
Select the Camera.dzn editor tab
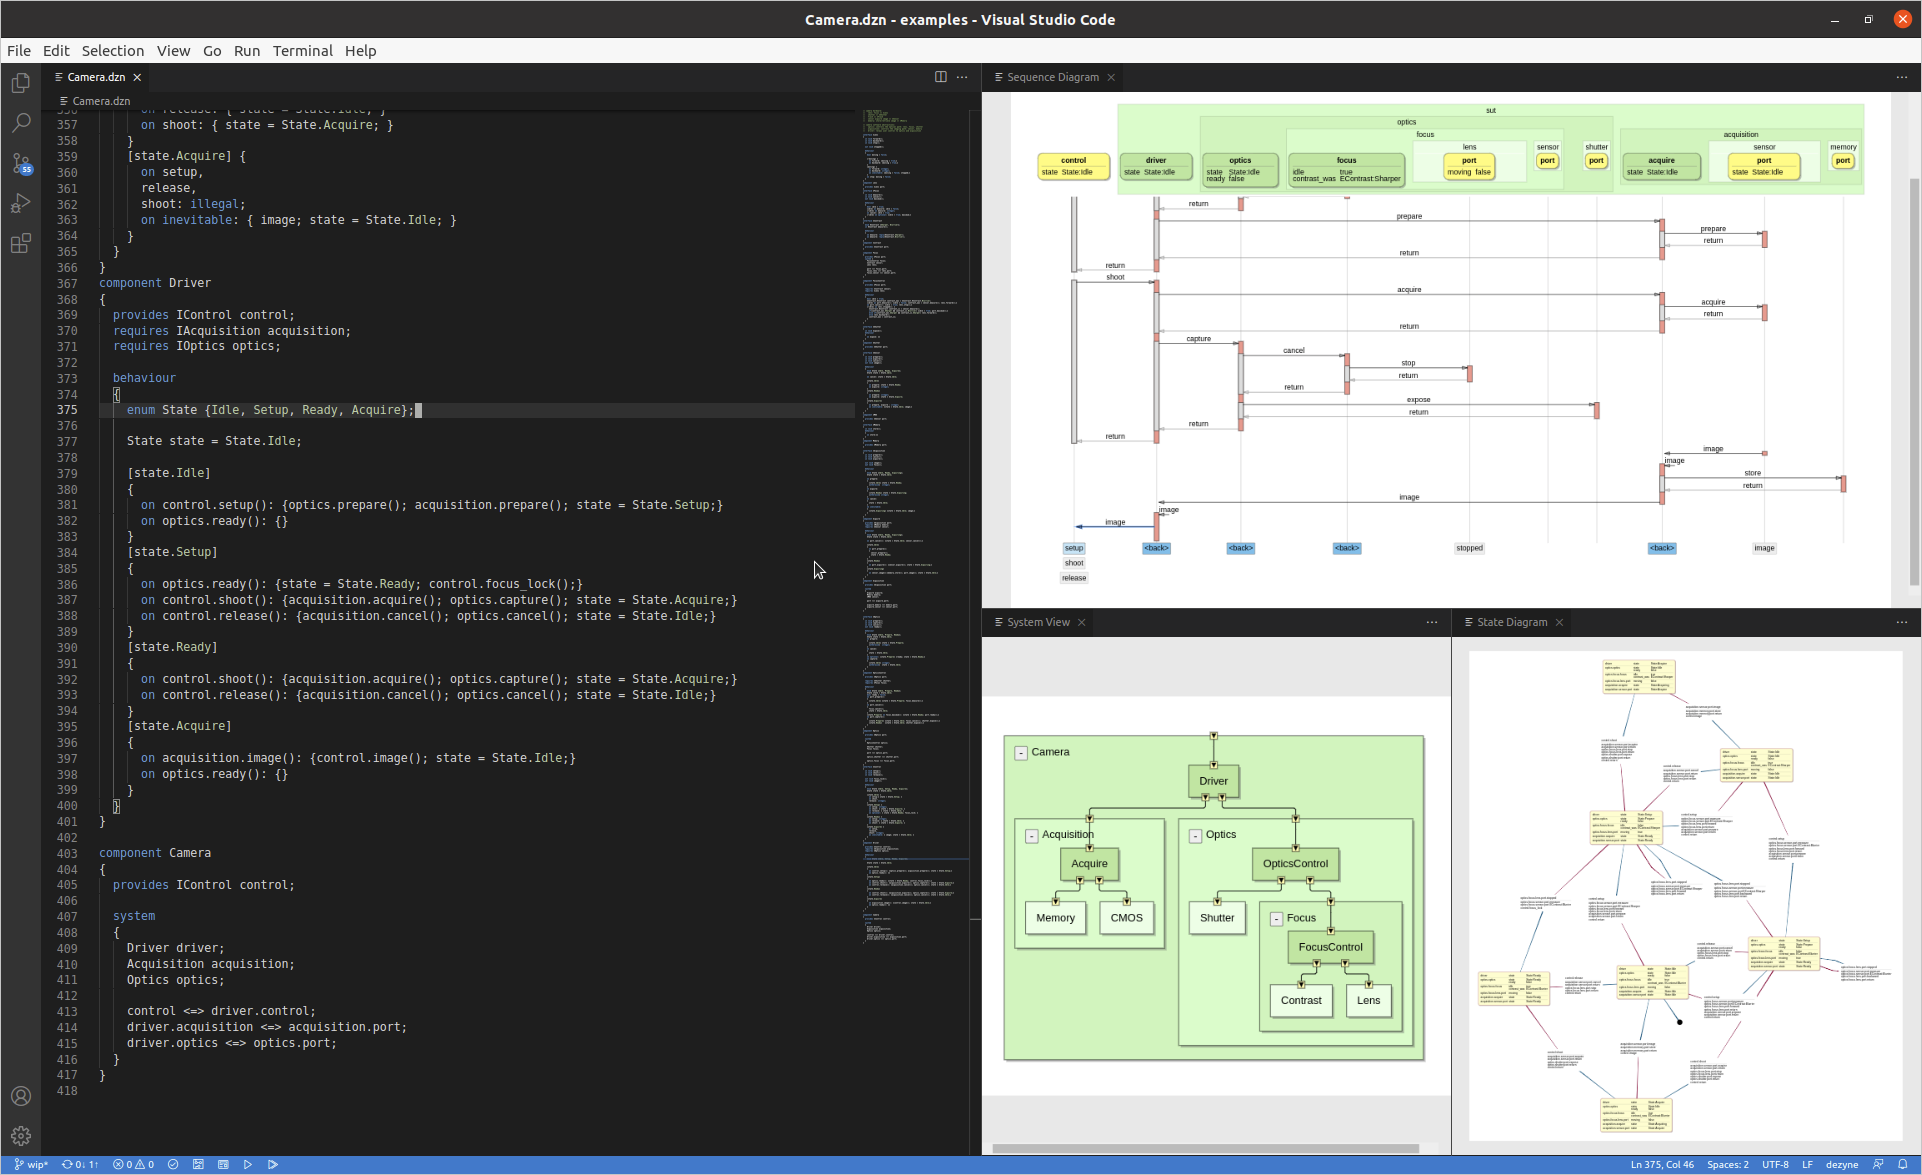96,77
